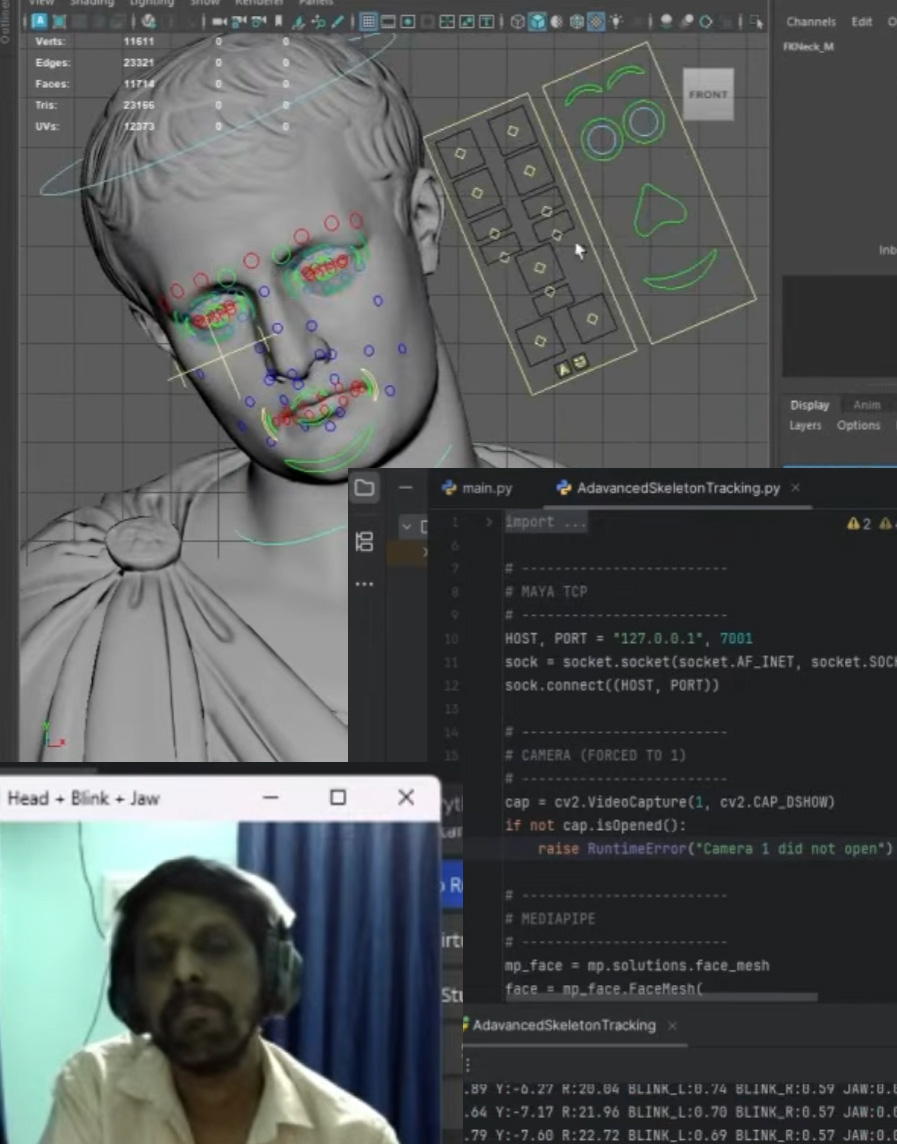The height and width of the screenshot is (1144, 897).
Task: Toggle the Safe Title icon
Action: pos(486,22)
